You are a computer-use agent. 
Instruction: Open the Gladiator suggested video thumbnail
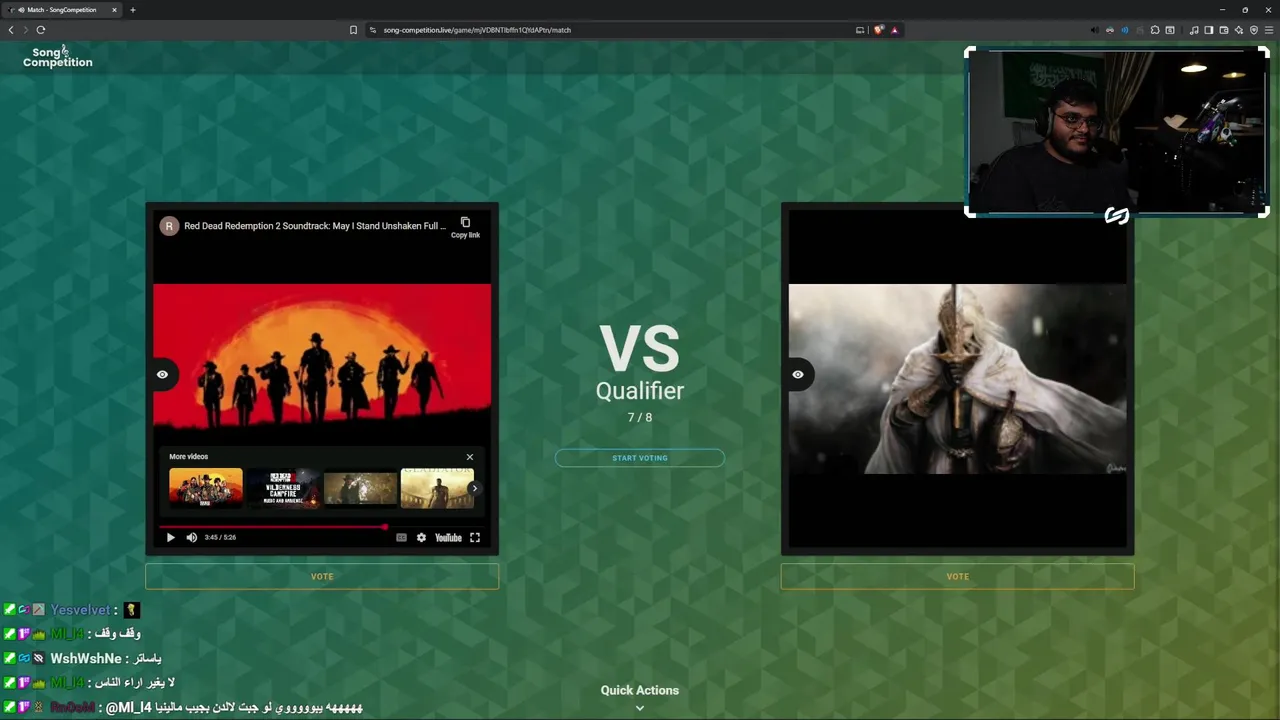(437, 488)
